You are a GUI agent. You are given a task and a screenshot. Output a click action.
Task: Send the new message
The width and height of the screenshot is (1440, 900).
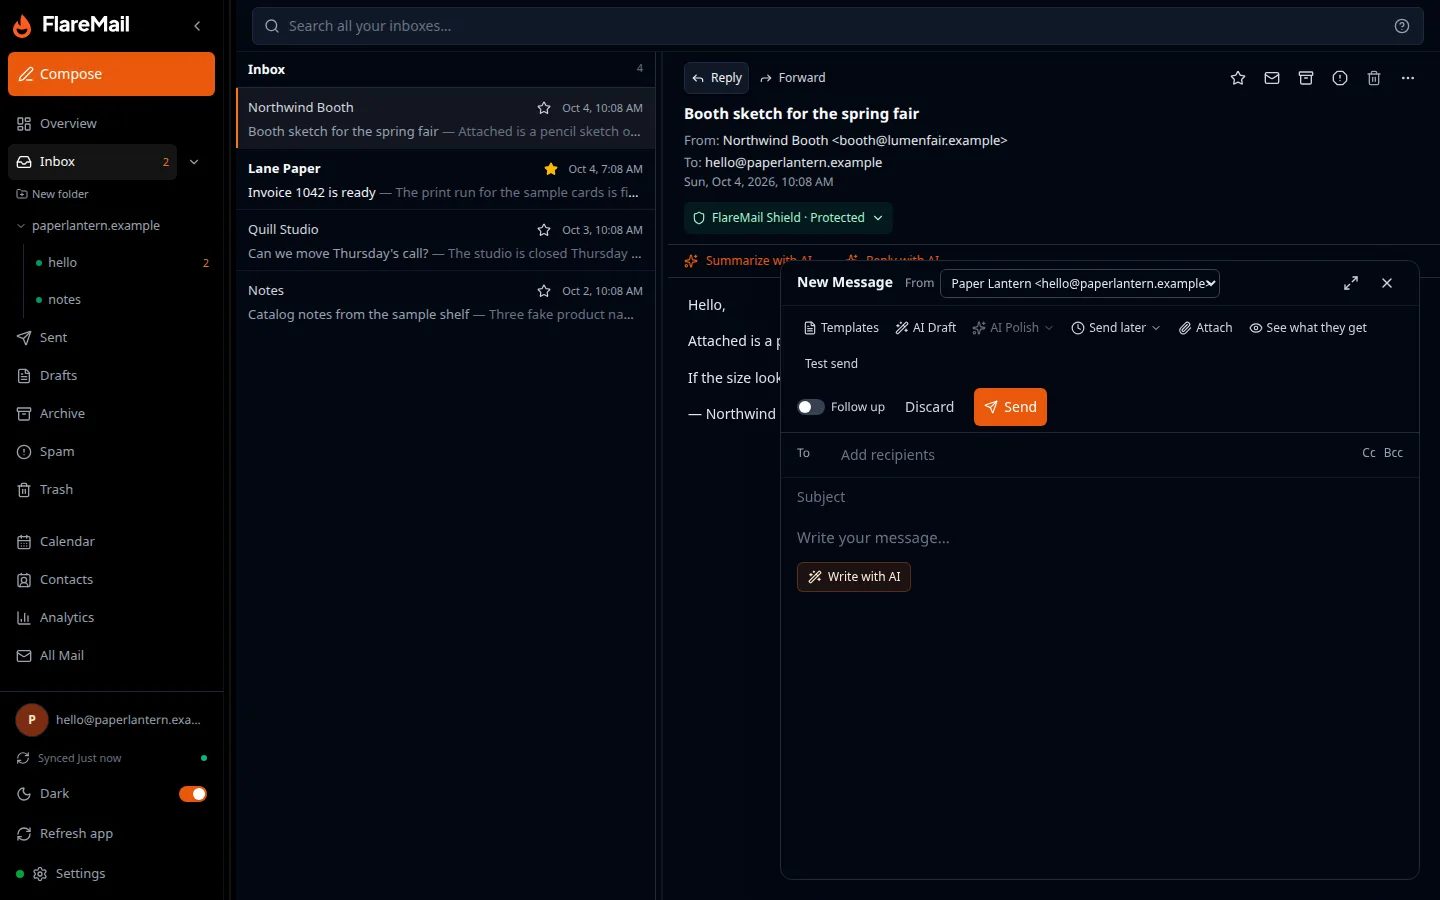tap(1010, 407)
